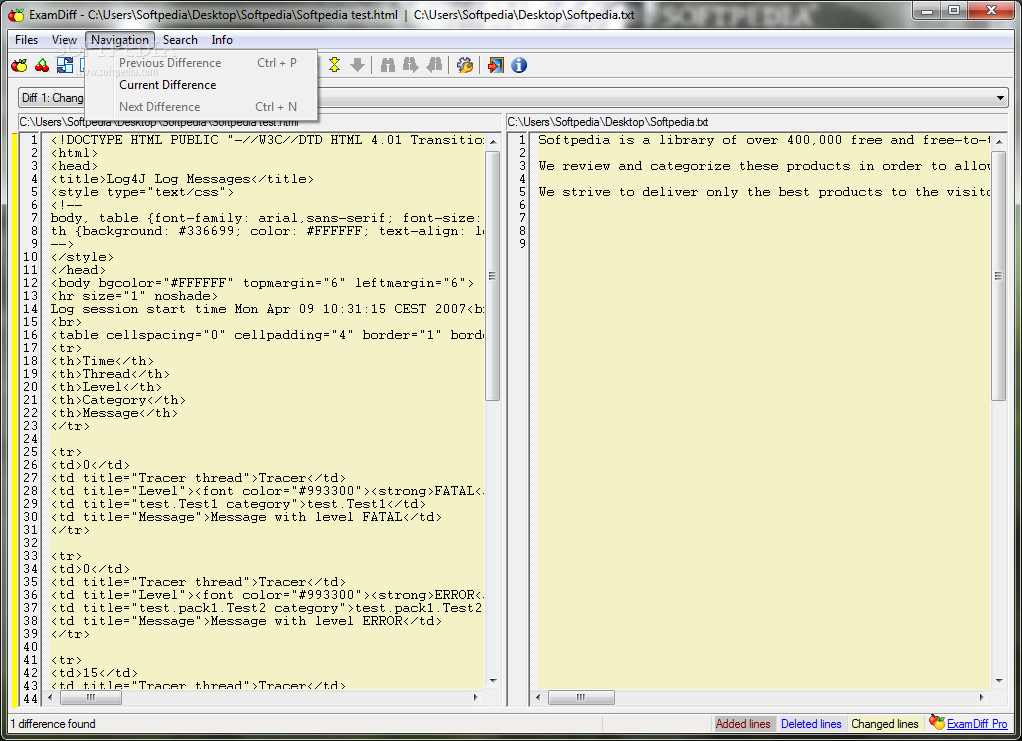Click the blue info about icon

519,65
